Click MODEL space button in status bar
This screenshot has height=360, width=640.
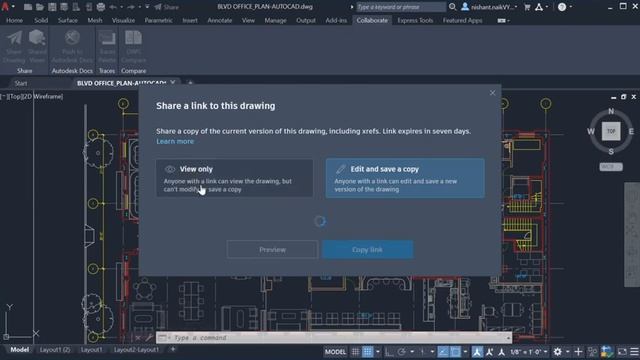tap(335, 352)
